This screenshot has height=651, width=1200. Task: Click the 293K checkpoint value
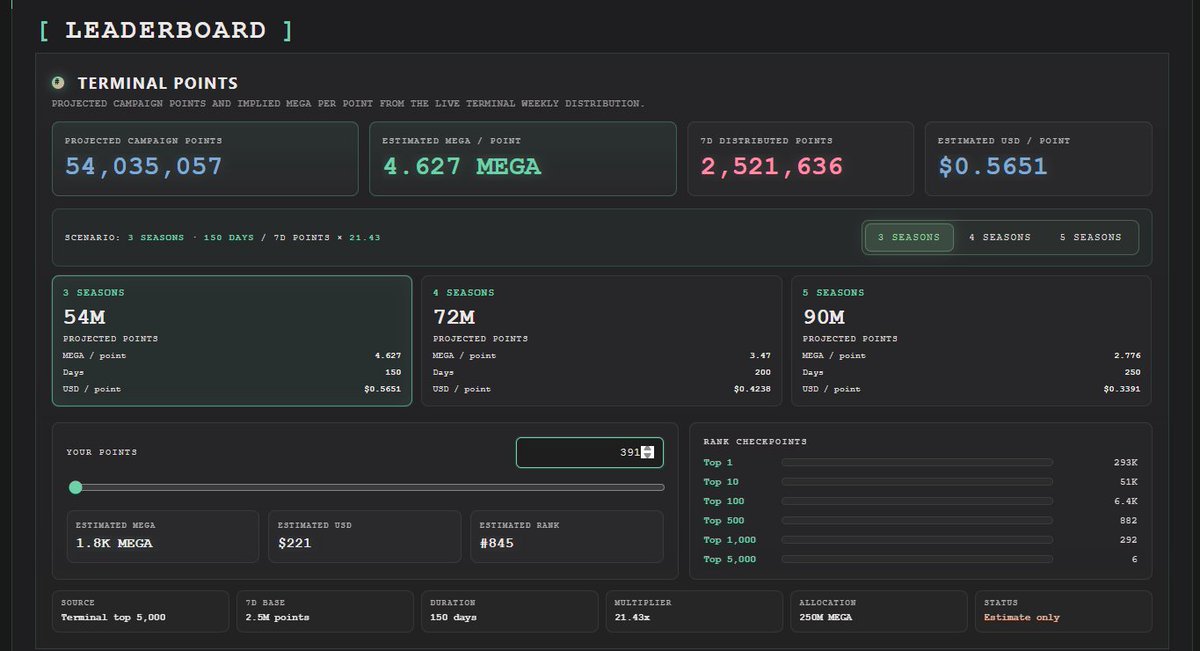tap(1125, 462)
